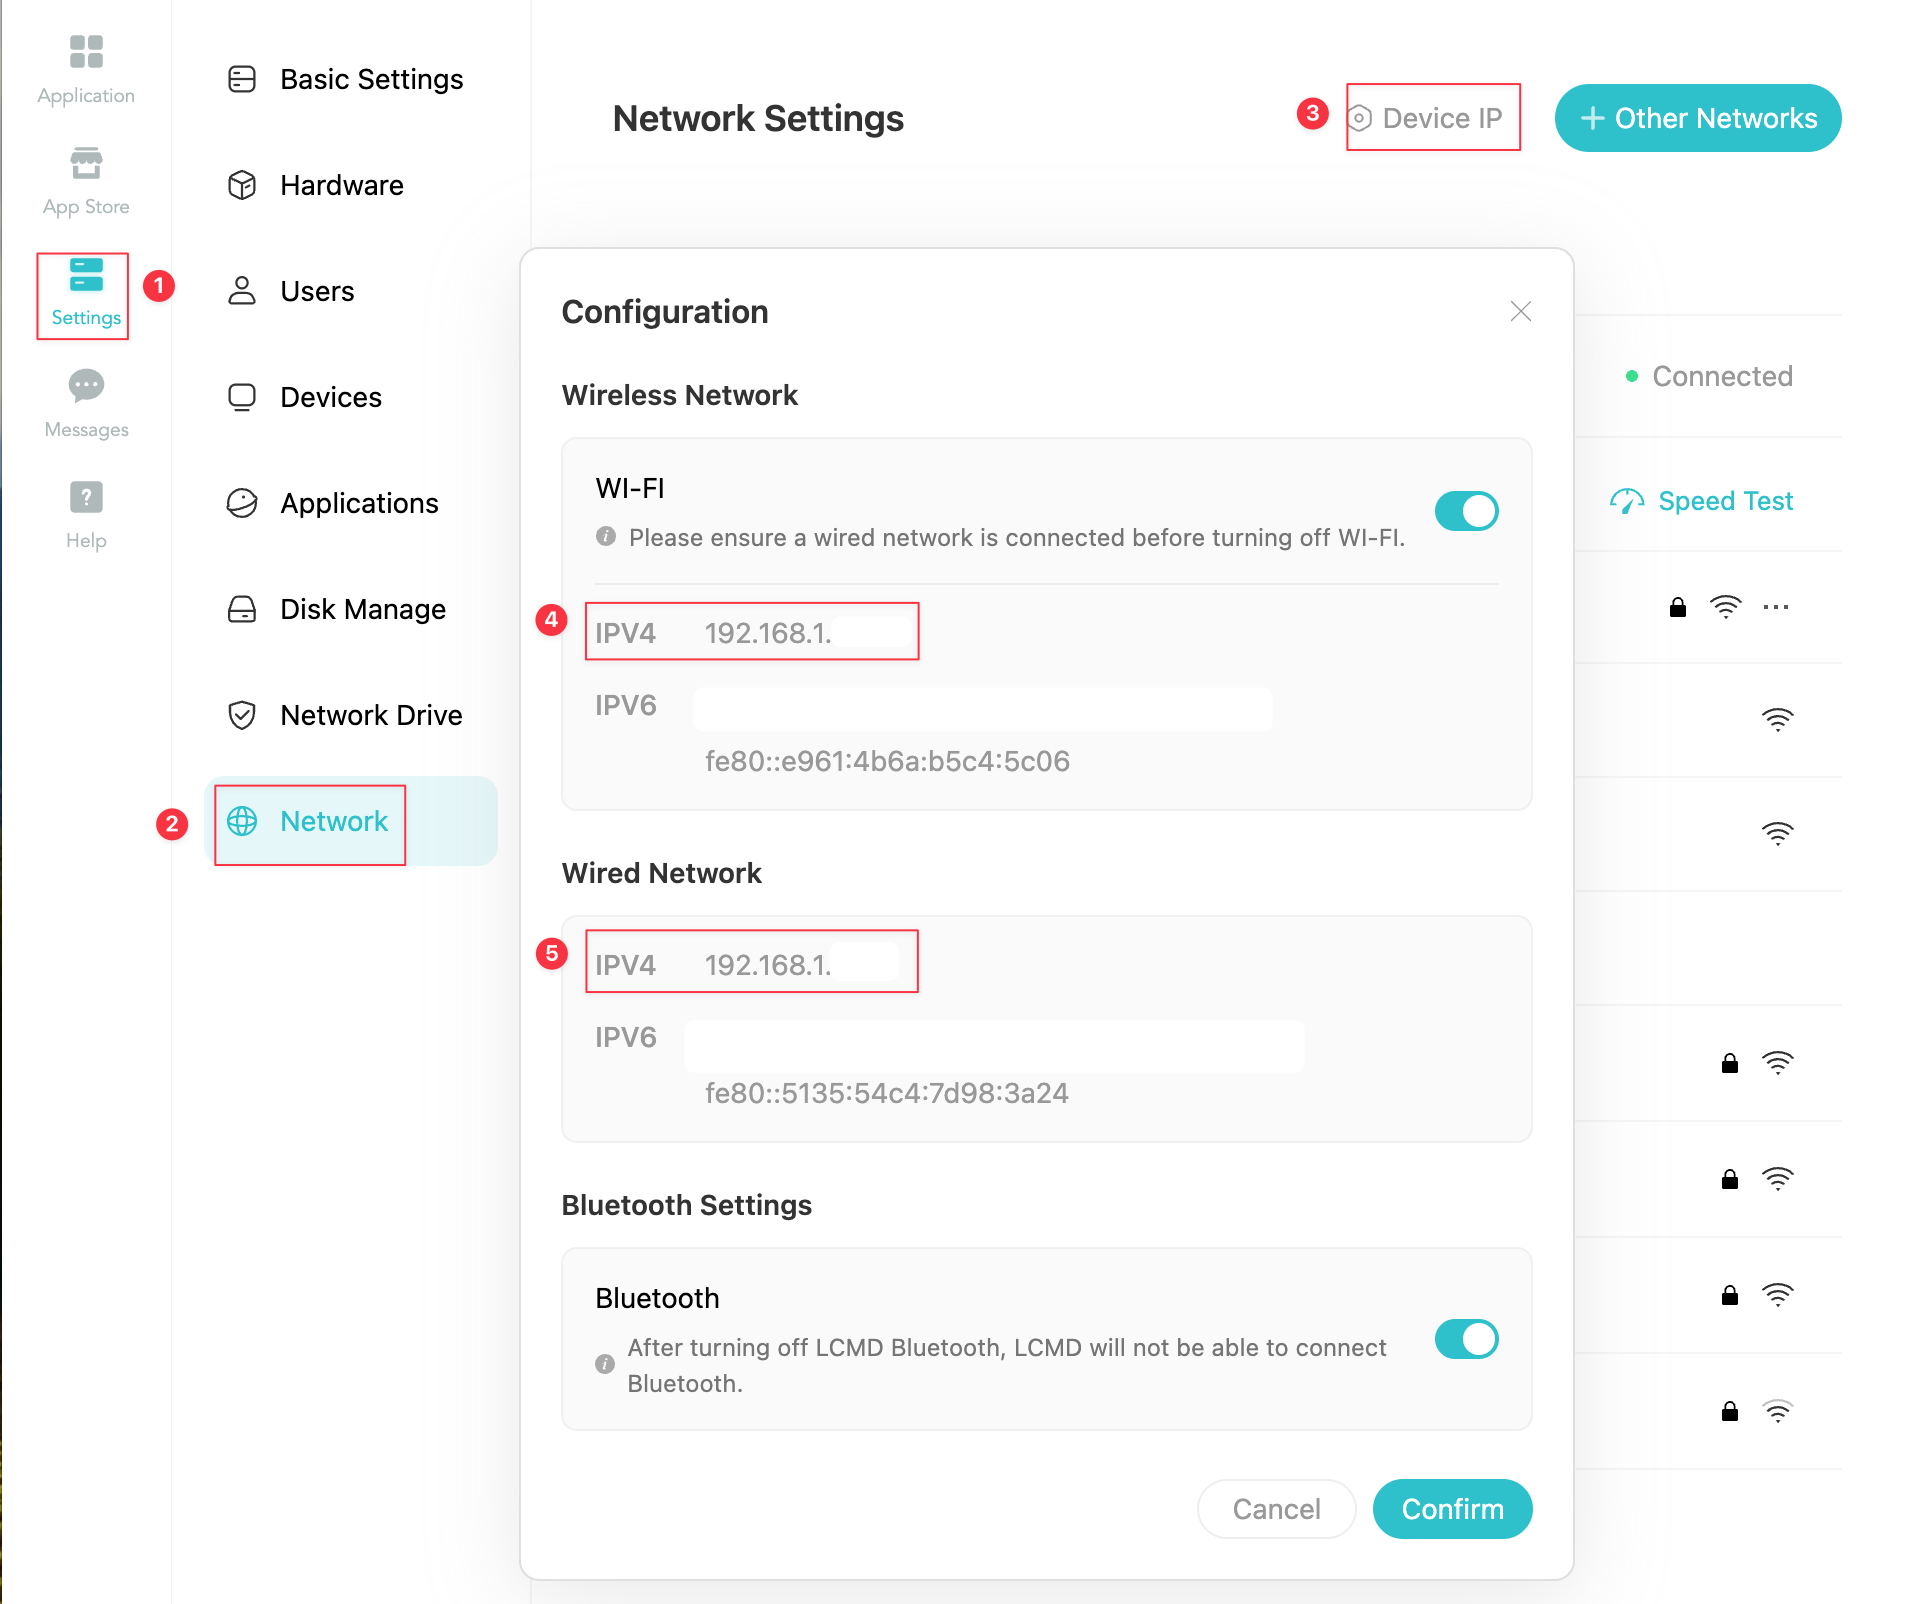
Task: Click the Confirm button
Action: 1452,1509
